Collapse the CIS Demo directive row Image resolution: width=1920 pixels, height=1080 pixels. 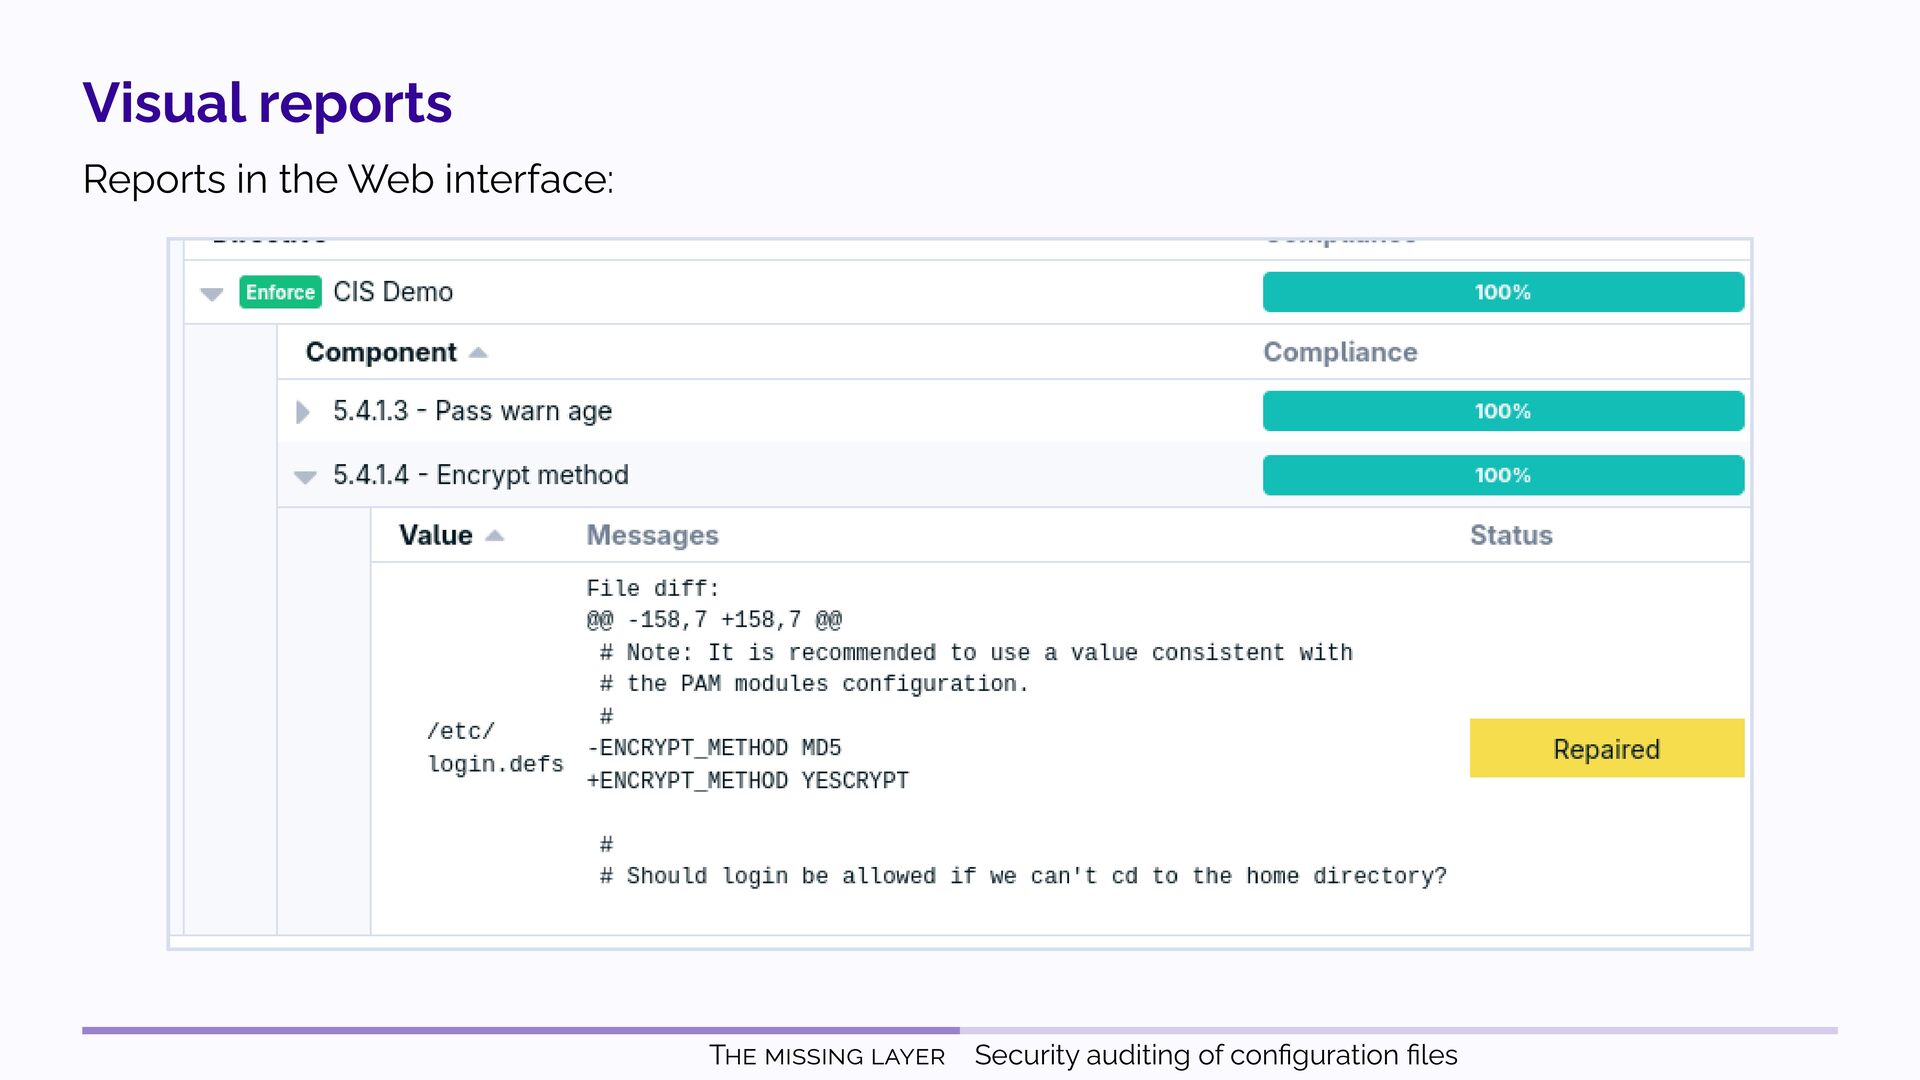coord(211,294)
